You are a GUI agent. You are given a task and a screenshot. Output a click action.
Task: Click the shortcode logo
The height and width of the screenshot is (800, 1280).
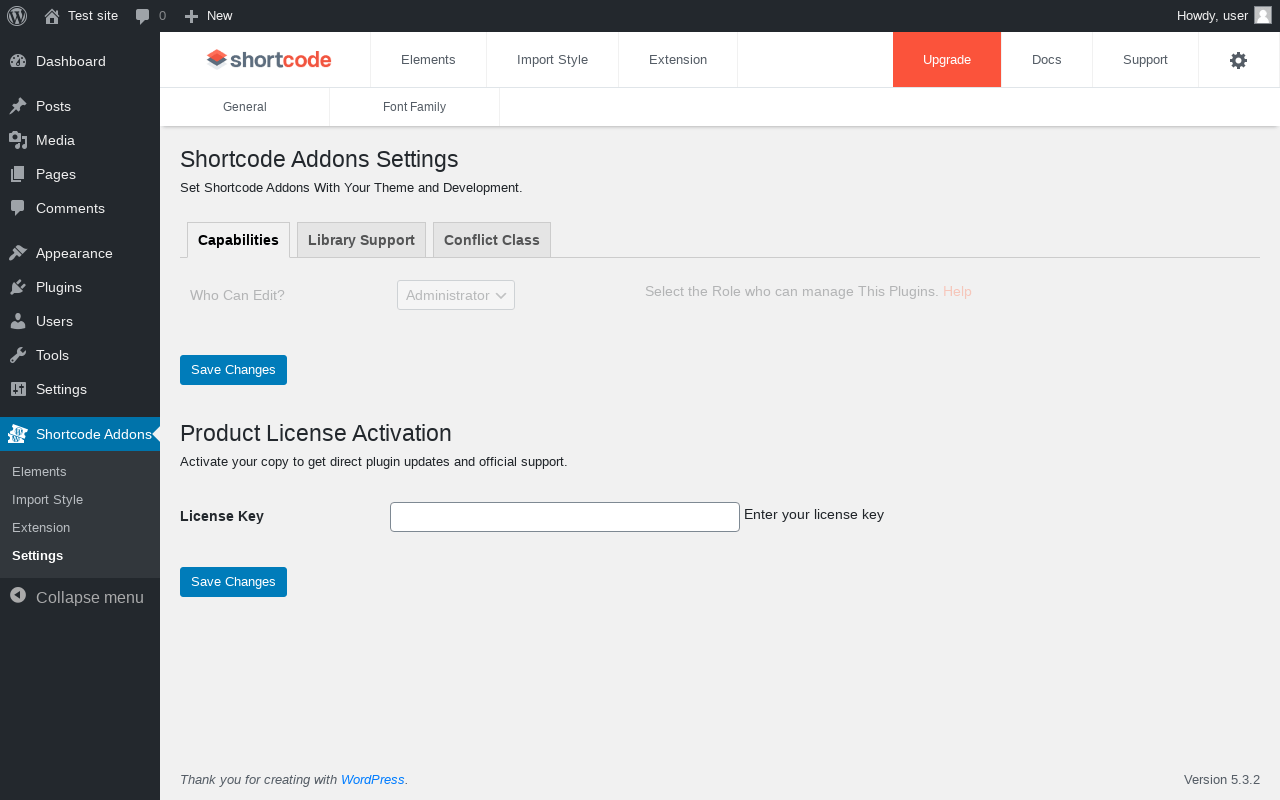point(269,60)
